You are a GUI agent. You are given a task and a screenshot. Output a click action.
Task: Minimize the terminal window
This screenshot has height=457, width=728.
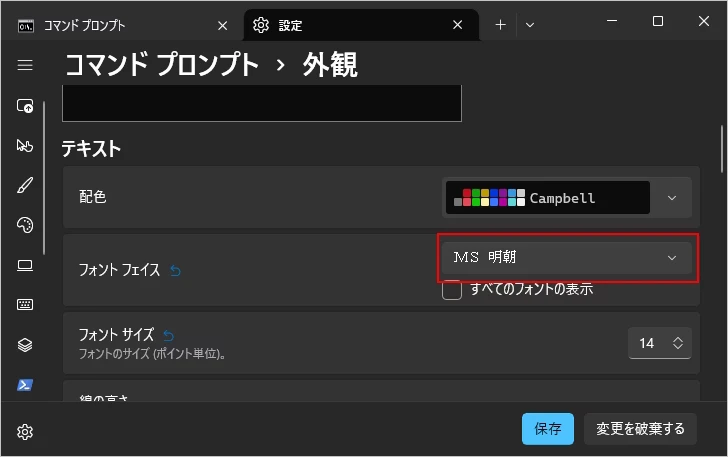(612, 21)
